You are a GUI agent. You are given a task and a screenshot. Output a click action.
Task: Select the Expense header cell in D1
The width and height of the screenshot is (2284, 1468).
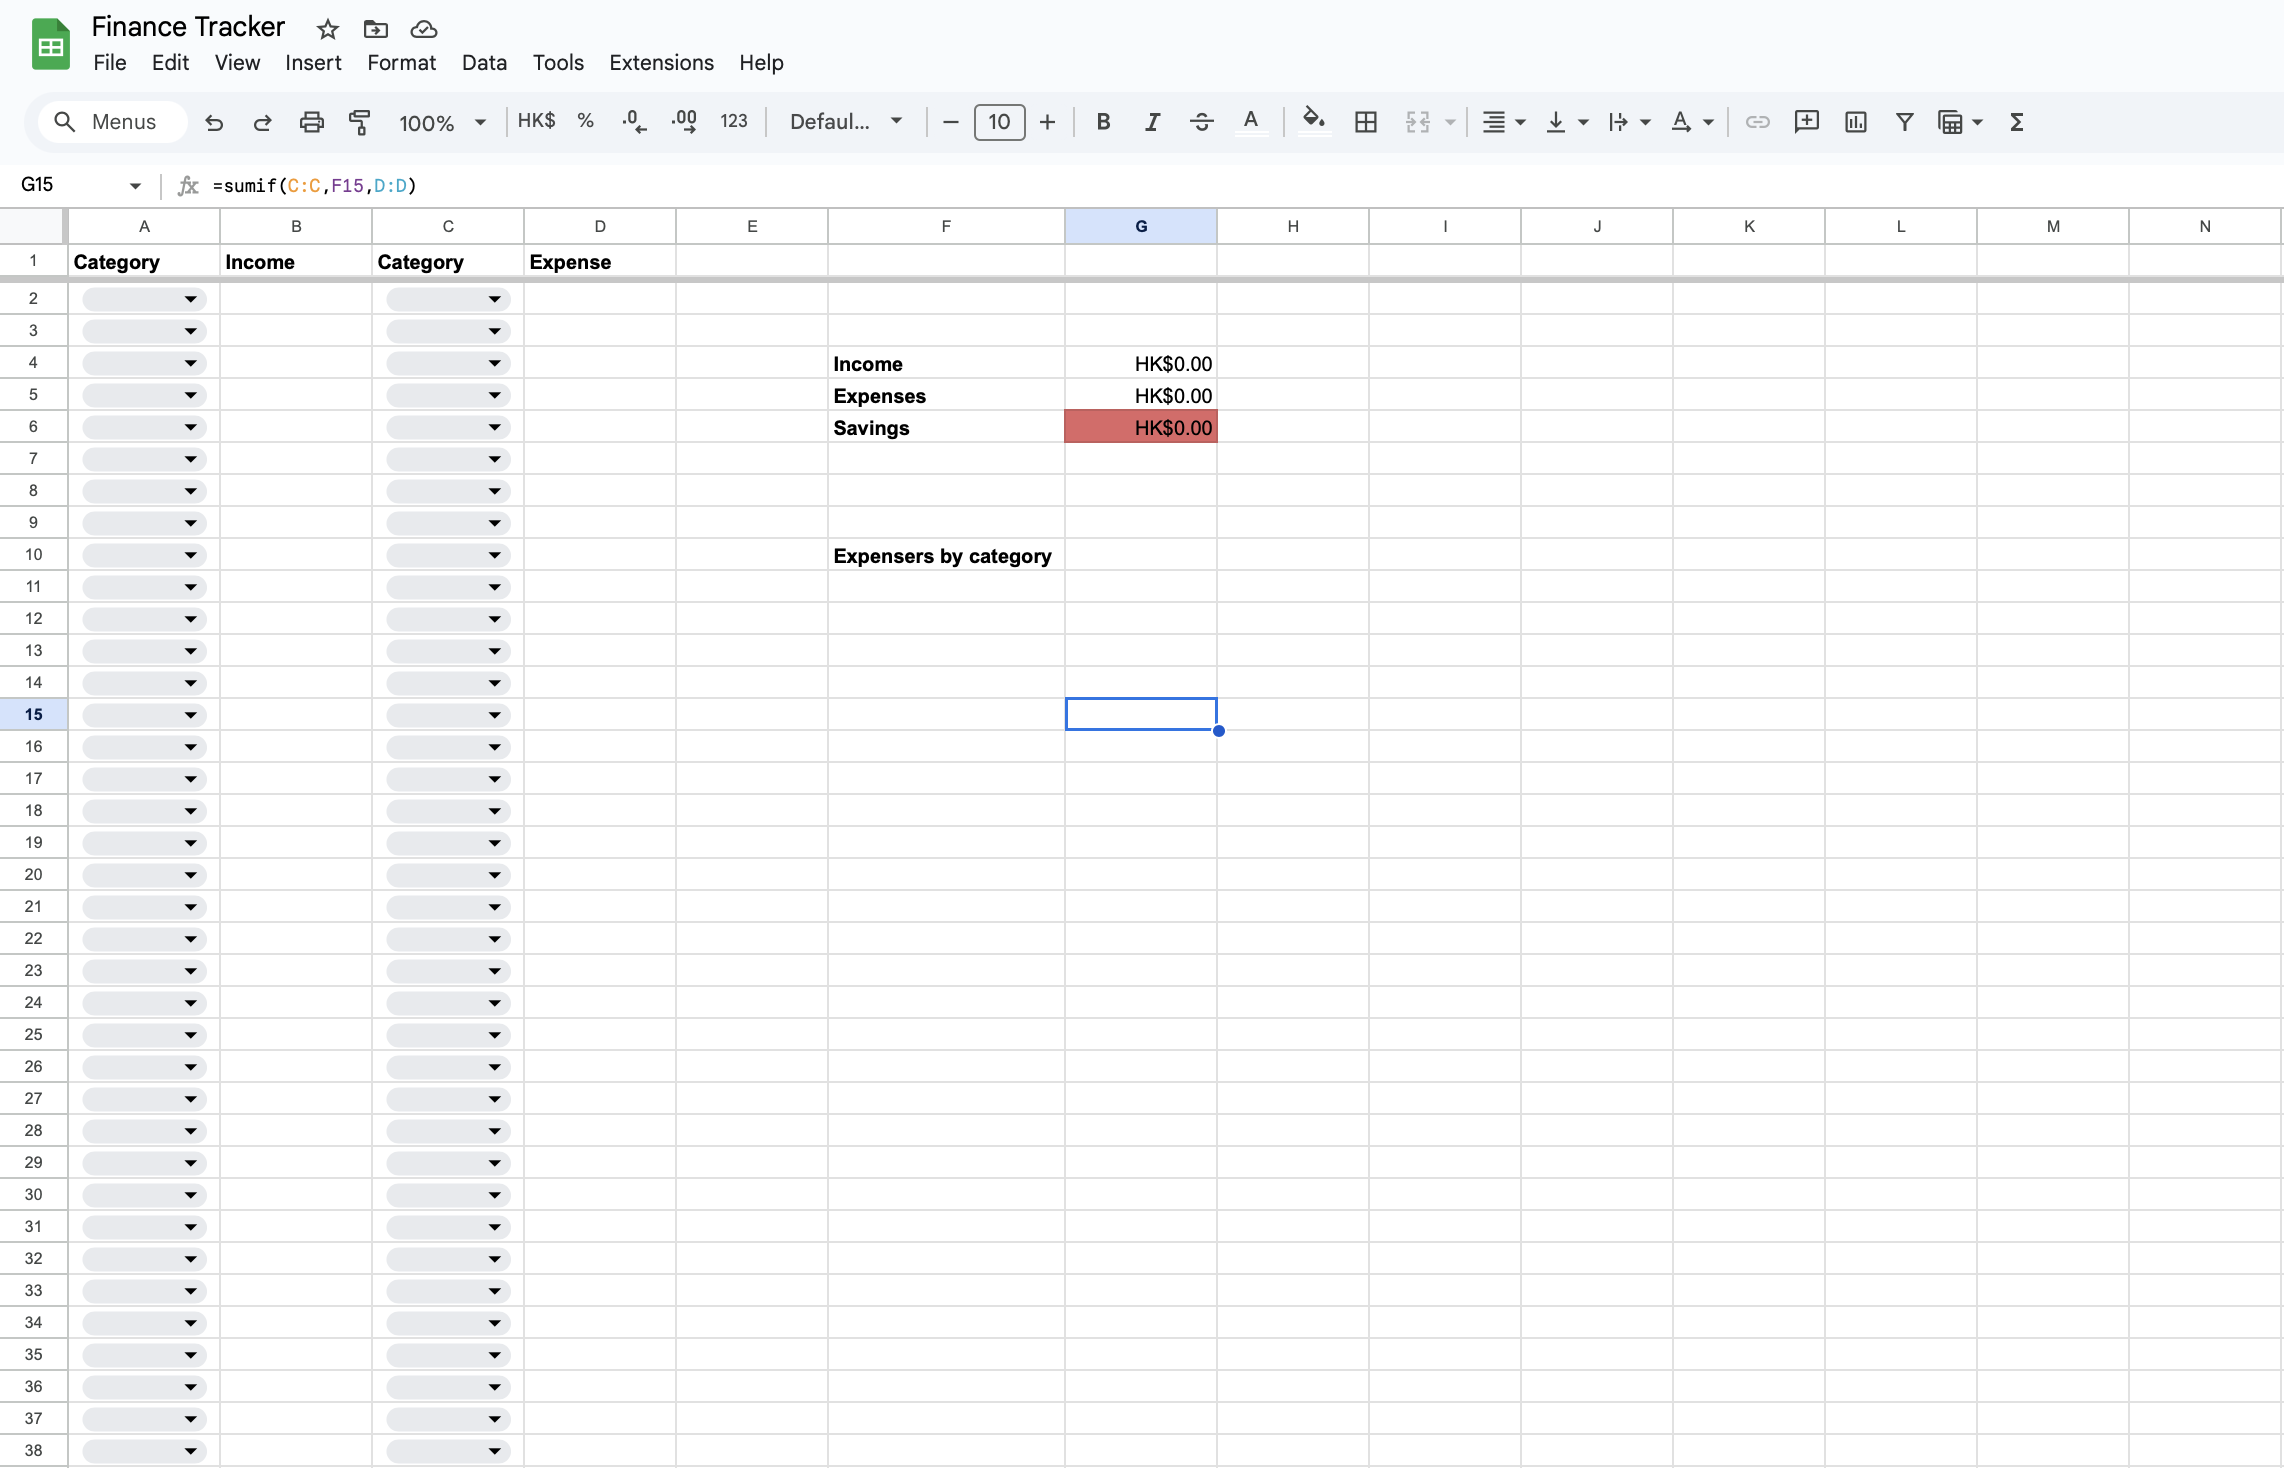pyautogui.click(x=600, y=261)
